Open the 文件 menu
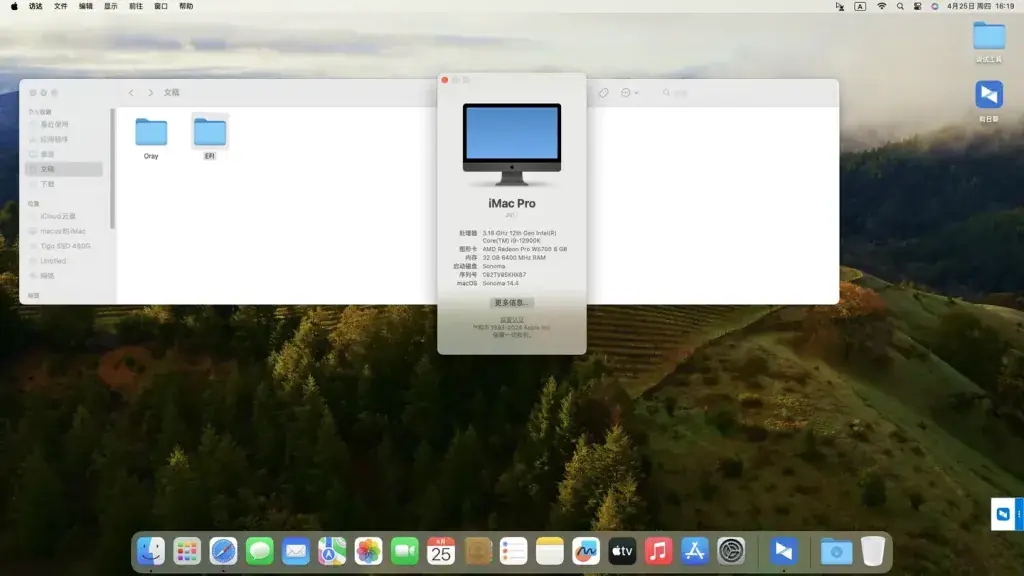 (x=61, y=6)
